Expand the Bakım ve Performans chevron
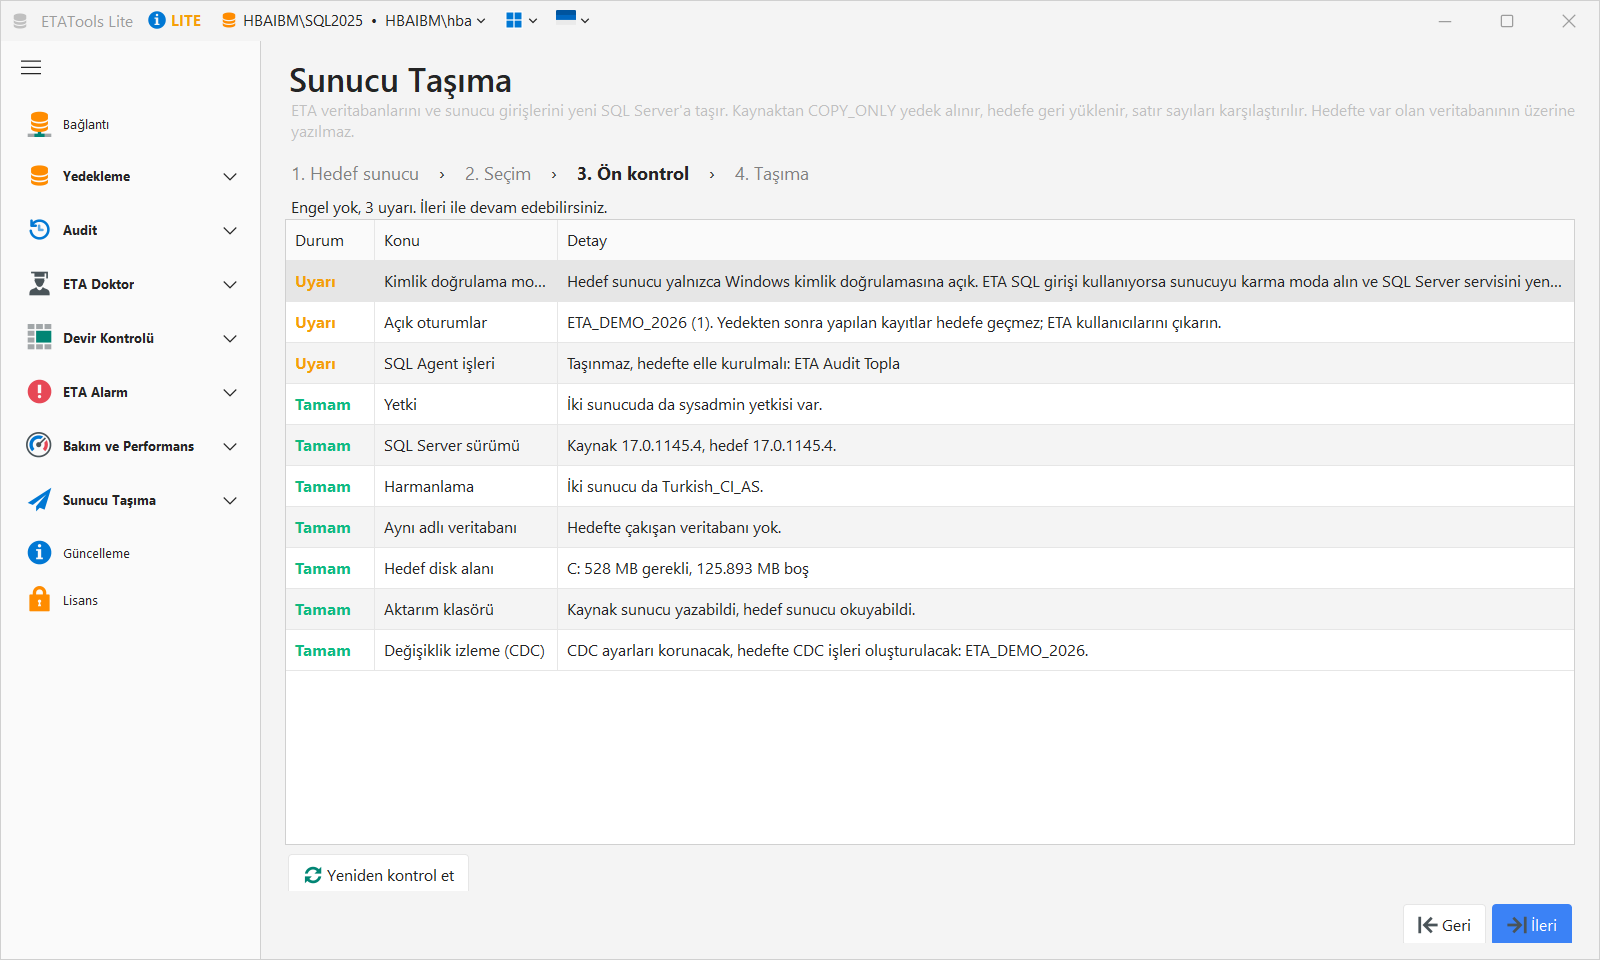Viewport: 1600px width, 960px height. (230, 447)
